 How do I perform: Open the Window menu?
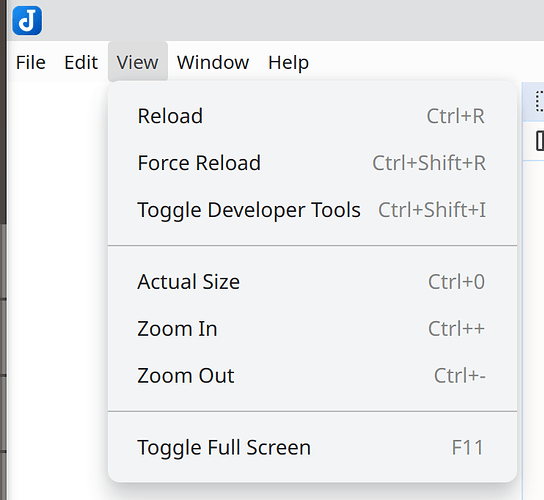(x=213, y=62)
